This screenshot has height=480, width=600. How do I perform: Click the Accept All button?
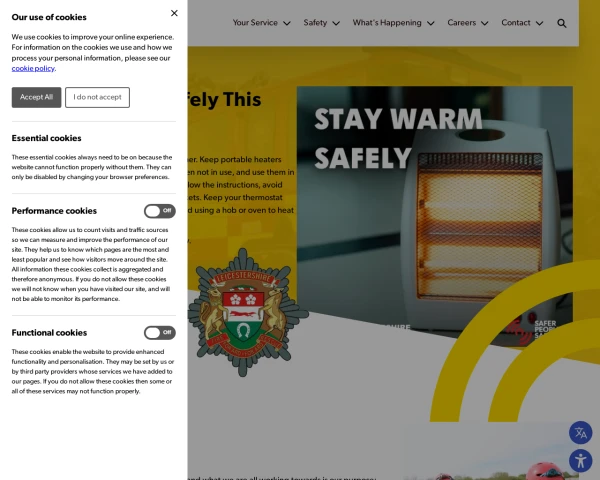36,97
